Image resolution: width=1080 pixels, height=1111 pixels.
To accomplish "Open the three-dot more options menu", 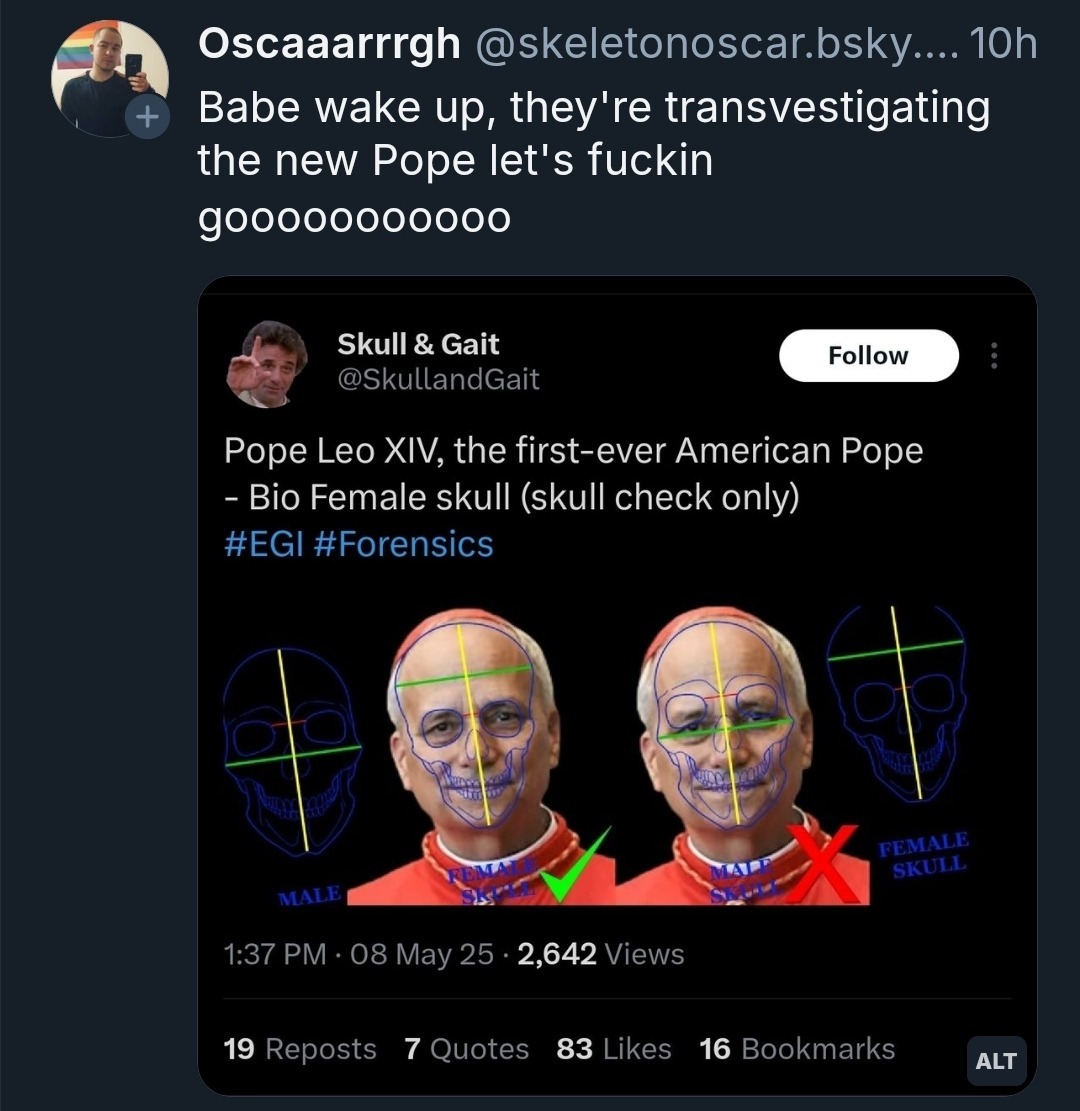I will pos(993,356).
